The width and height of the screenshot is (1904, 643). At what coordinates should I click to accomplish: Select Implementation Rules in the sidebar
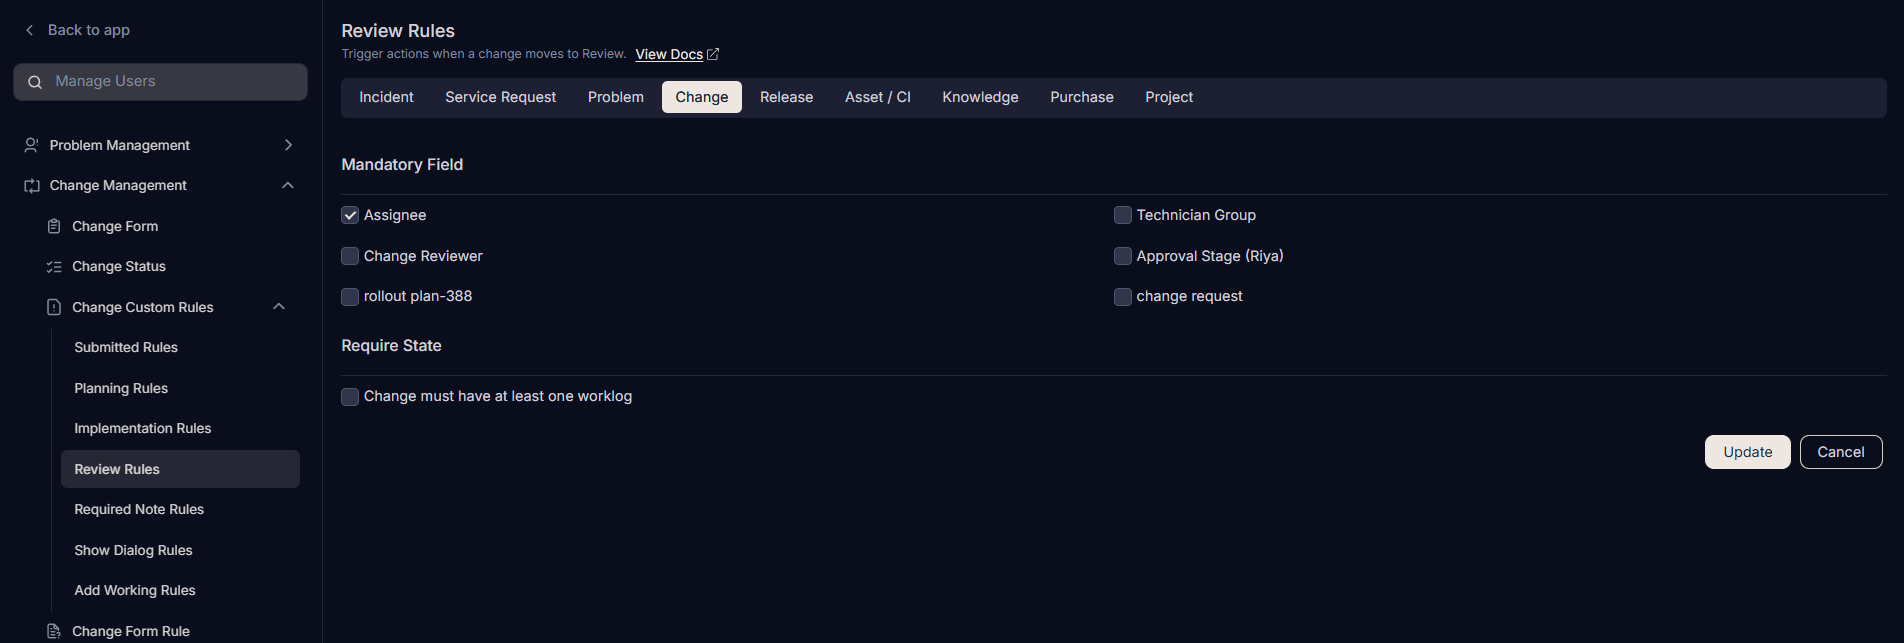[143, 428]
